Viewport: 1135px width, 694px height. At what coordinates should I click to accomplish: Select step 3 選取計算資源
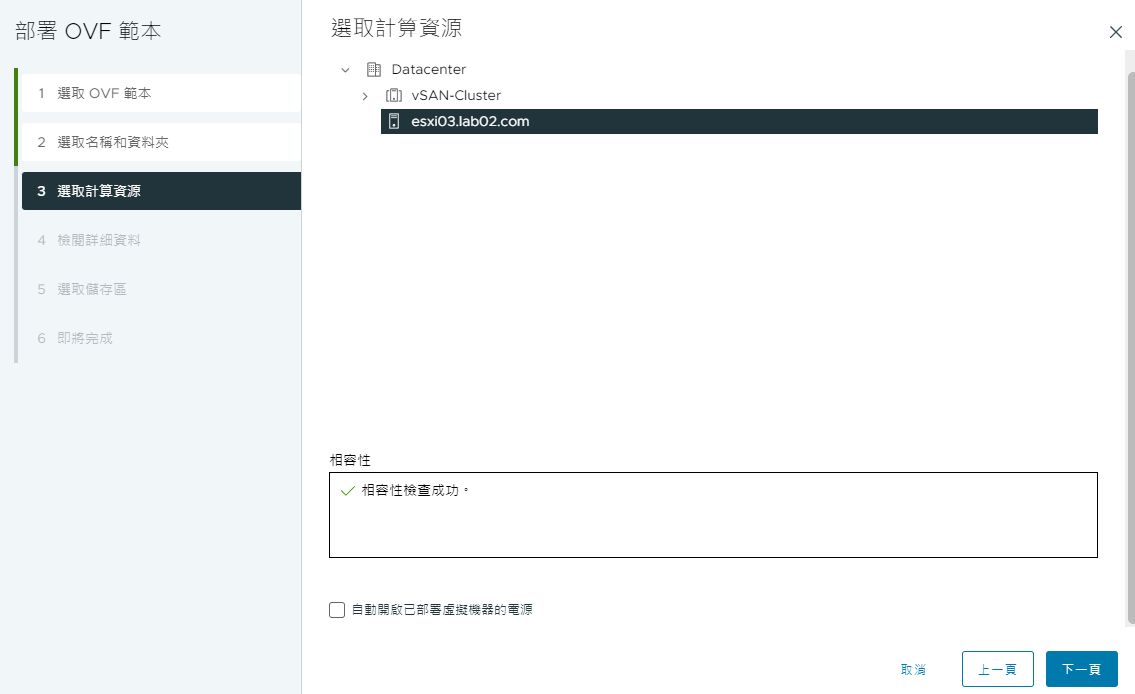[161, 191]
